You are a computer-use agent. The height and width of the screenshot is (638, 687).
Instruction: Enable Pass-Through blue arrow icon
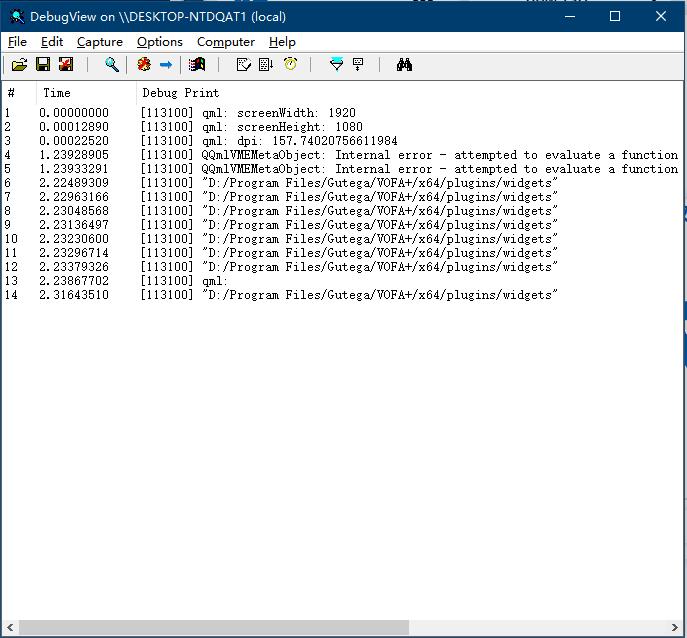tap(166, 65)
